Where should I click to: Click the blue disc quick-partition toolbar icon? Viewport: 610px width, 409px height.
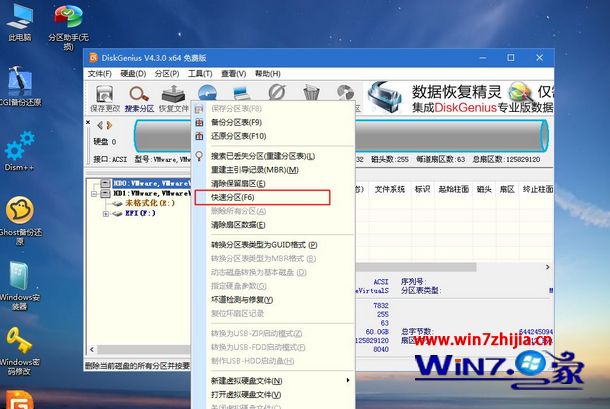tap(207, 93)
